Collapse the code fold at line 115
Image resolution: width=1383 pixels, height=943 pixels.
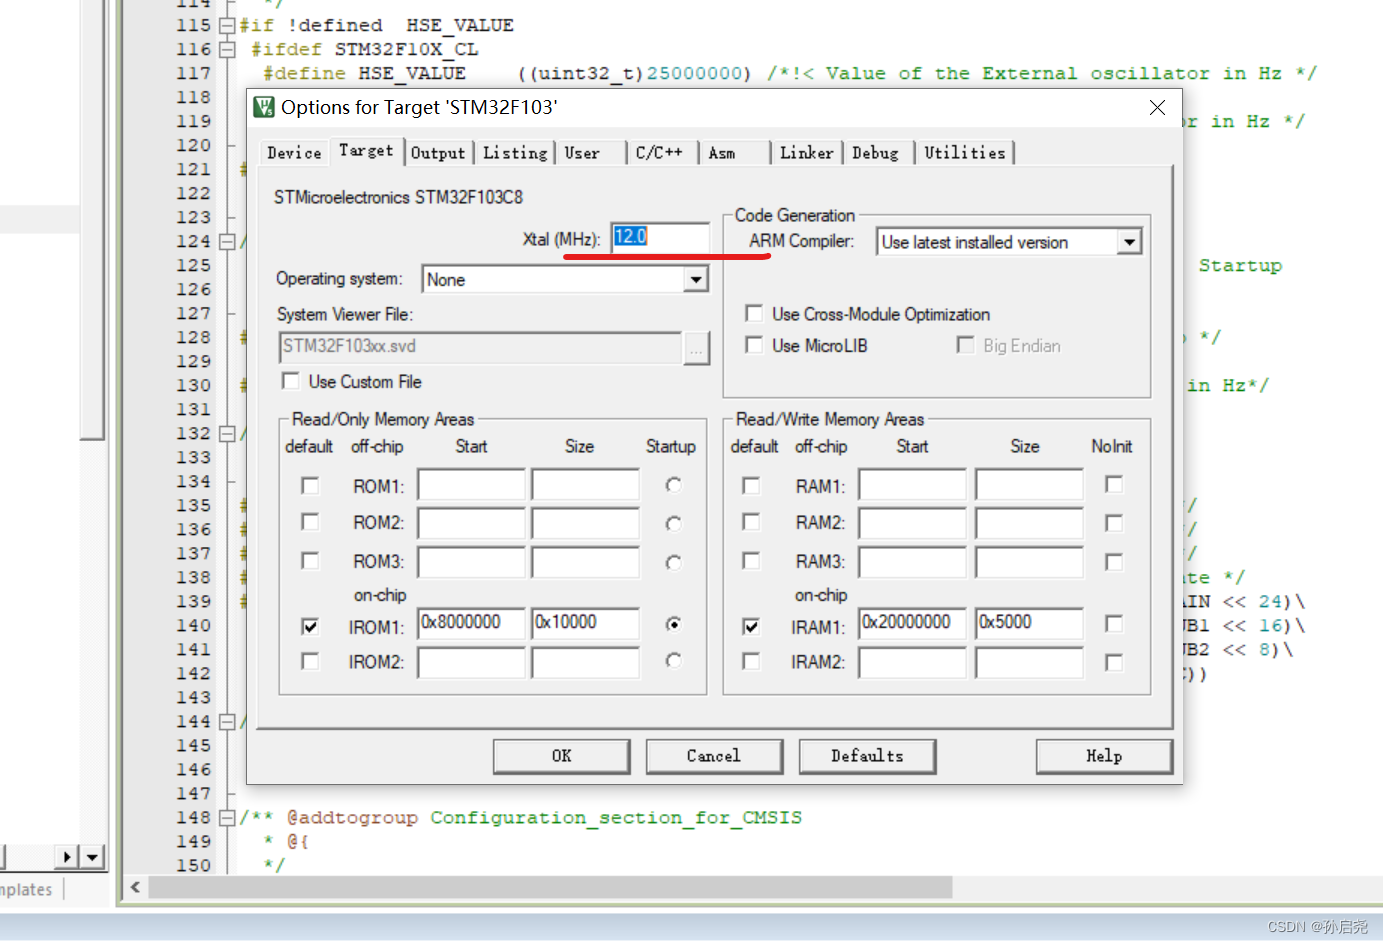point(227,25)
